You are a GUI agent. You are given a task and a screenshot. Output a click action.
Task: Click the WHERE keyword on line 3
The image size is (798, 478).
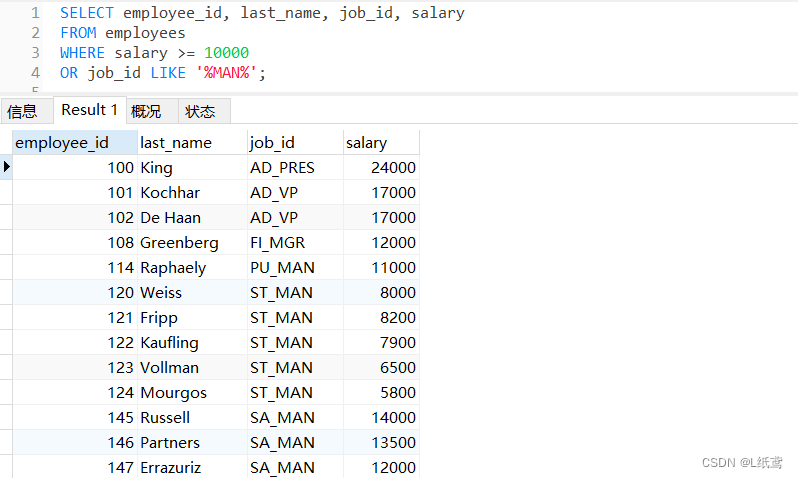pos(82,52)
